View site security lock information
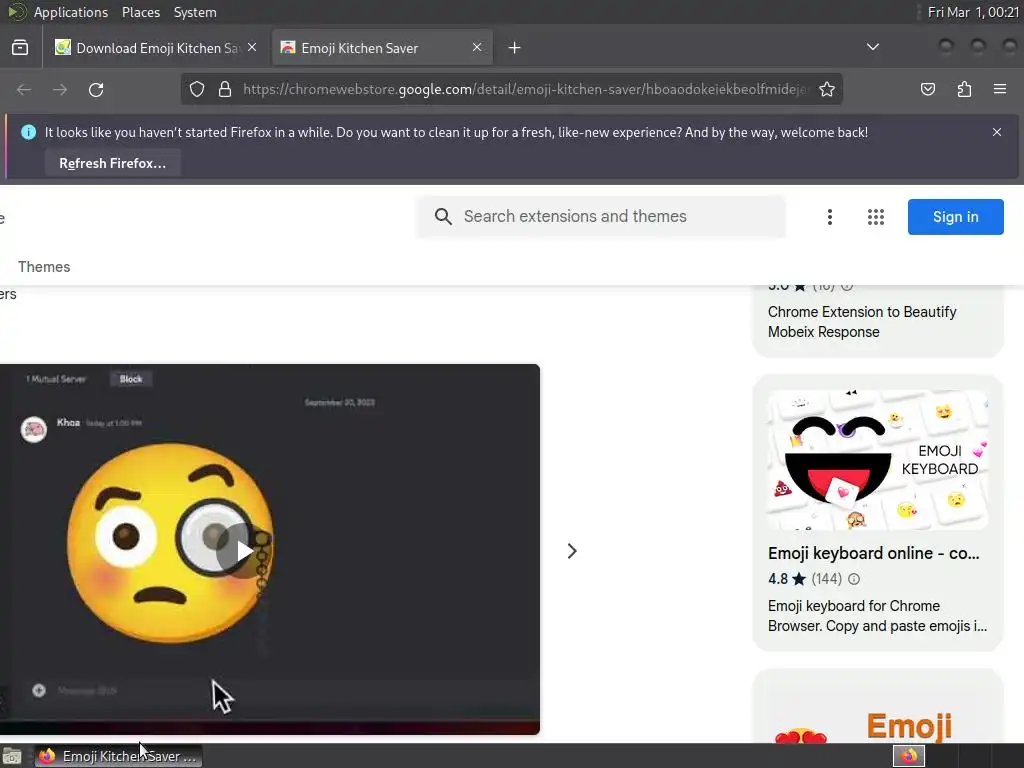1024x768 pixels. point(225,89)
